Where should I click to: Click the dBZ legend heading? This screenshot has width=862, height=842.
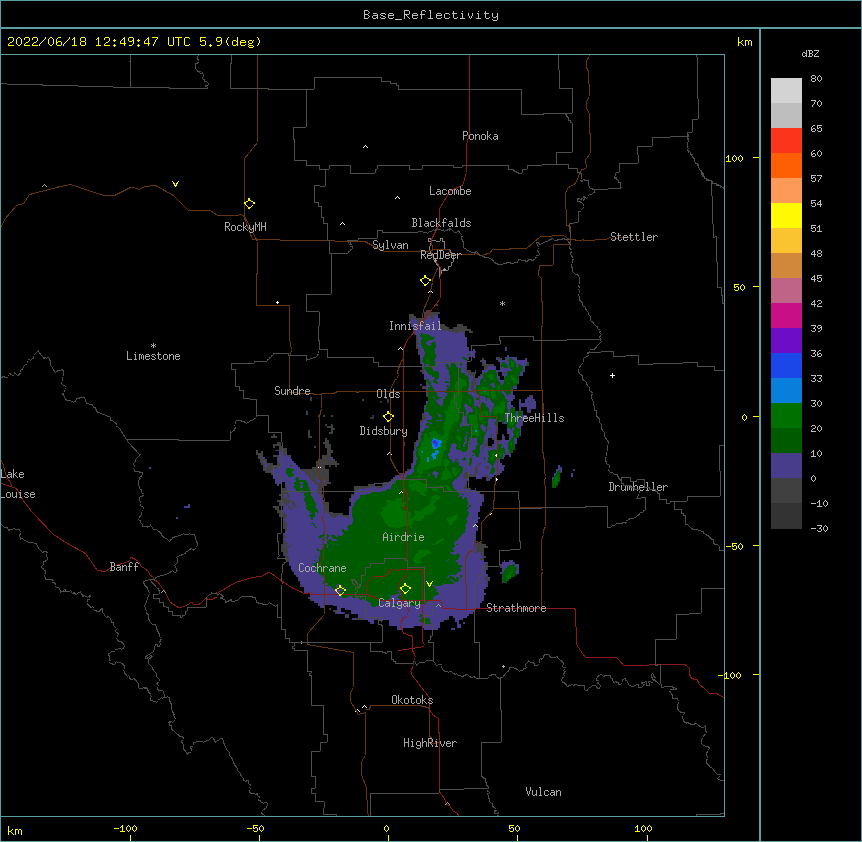pos(810,53)
